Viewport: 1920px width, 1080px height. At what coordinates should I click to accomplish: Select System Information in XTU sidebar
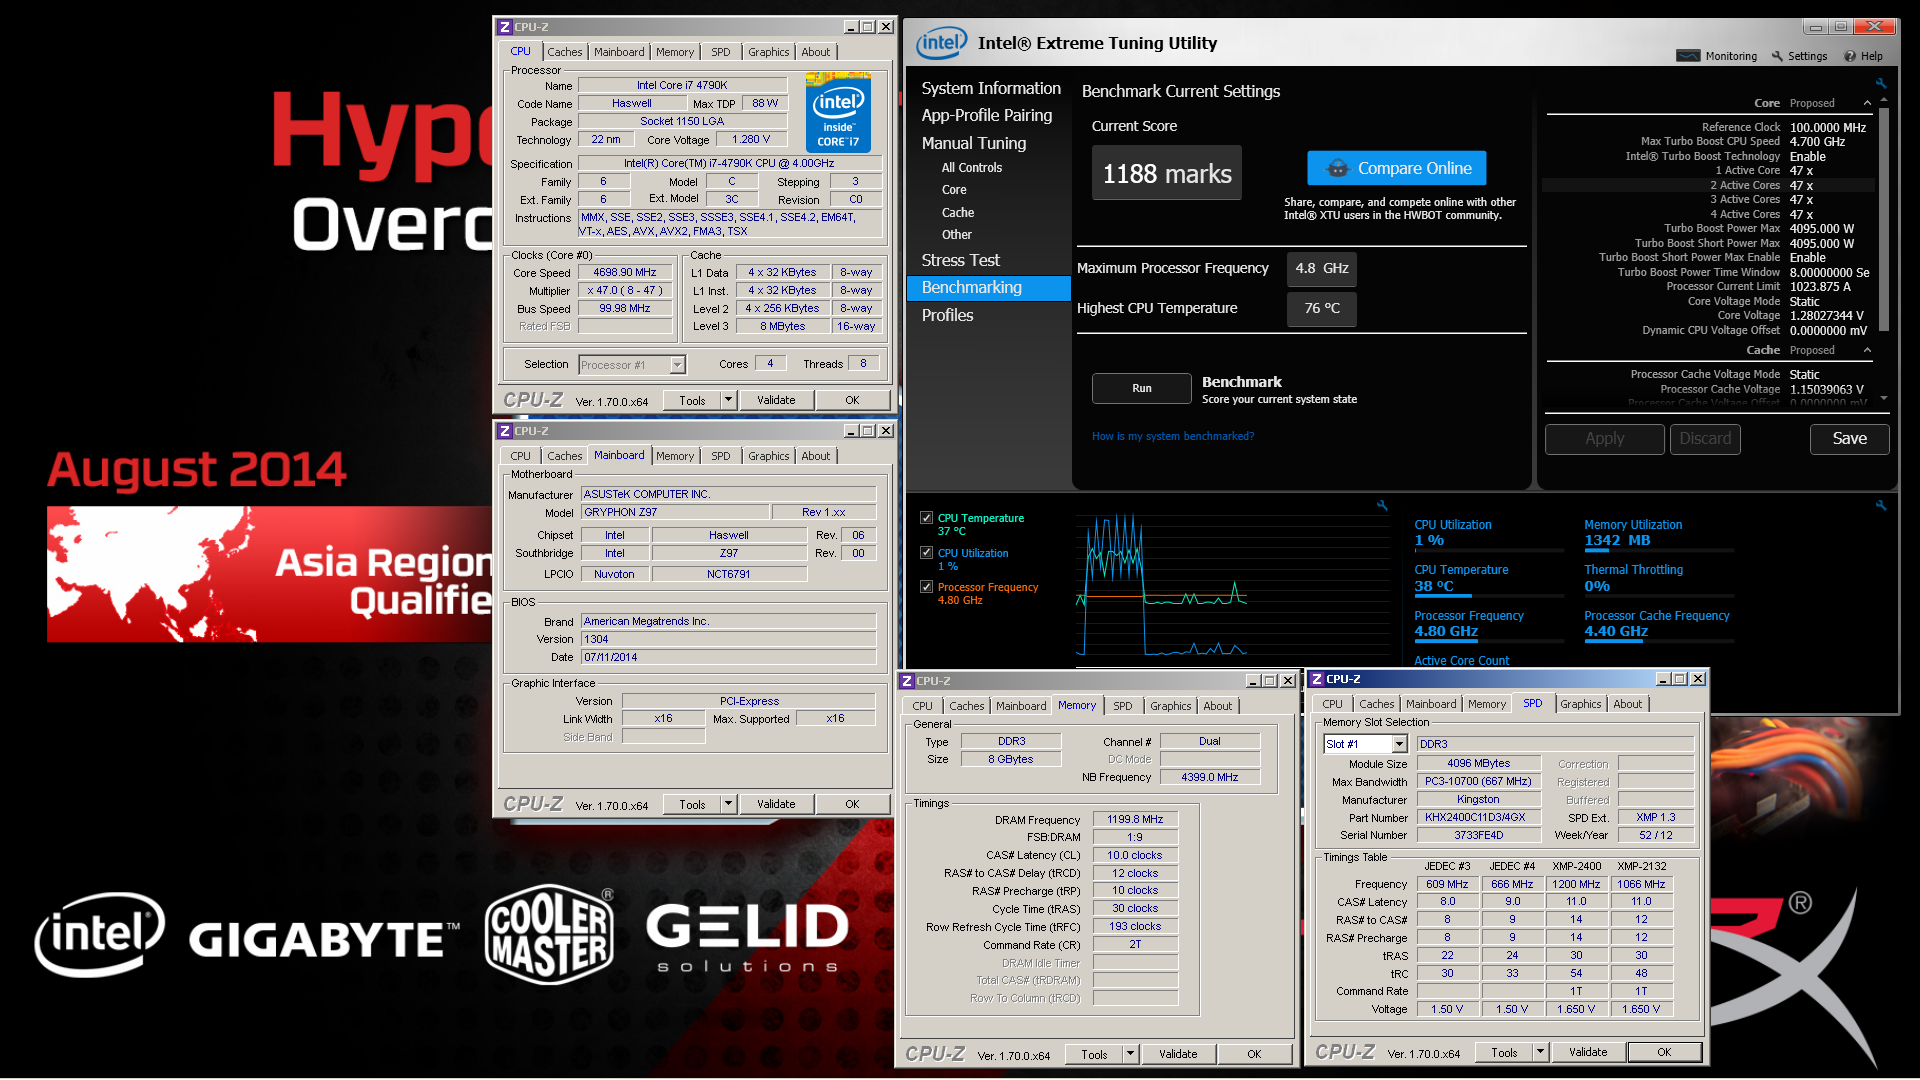click(990, 88)
